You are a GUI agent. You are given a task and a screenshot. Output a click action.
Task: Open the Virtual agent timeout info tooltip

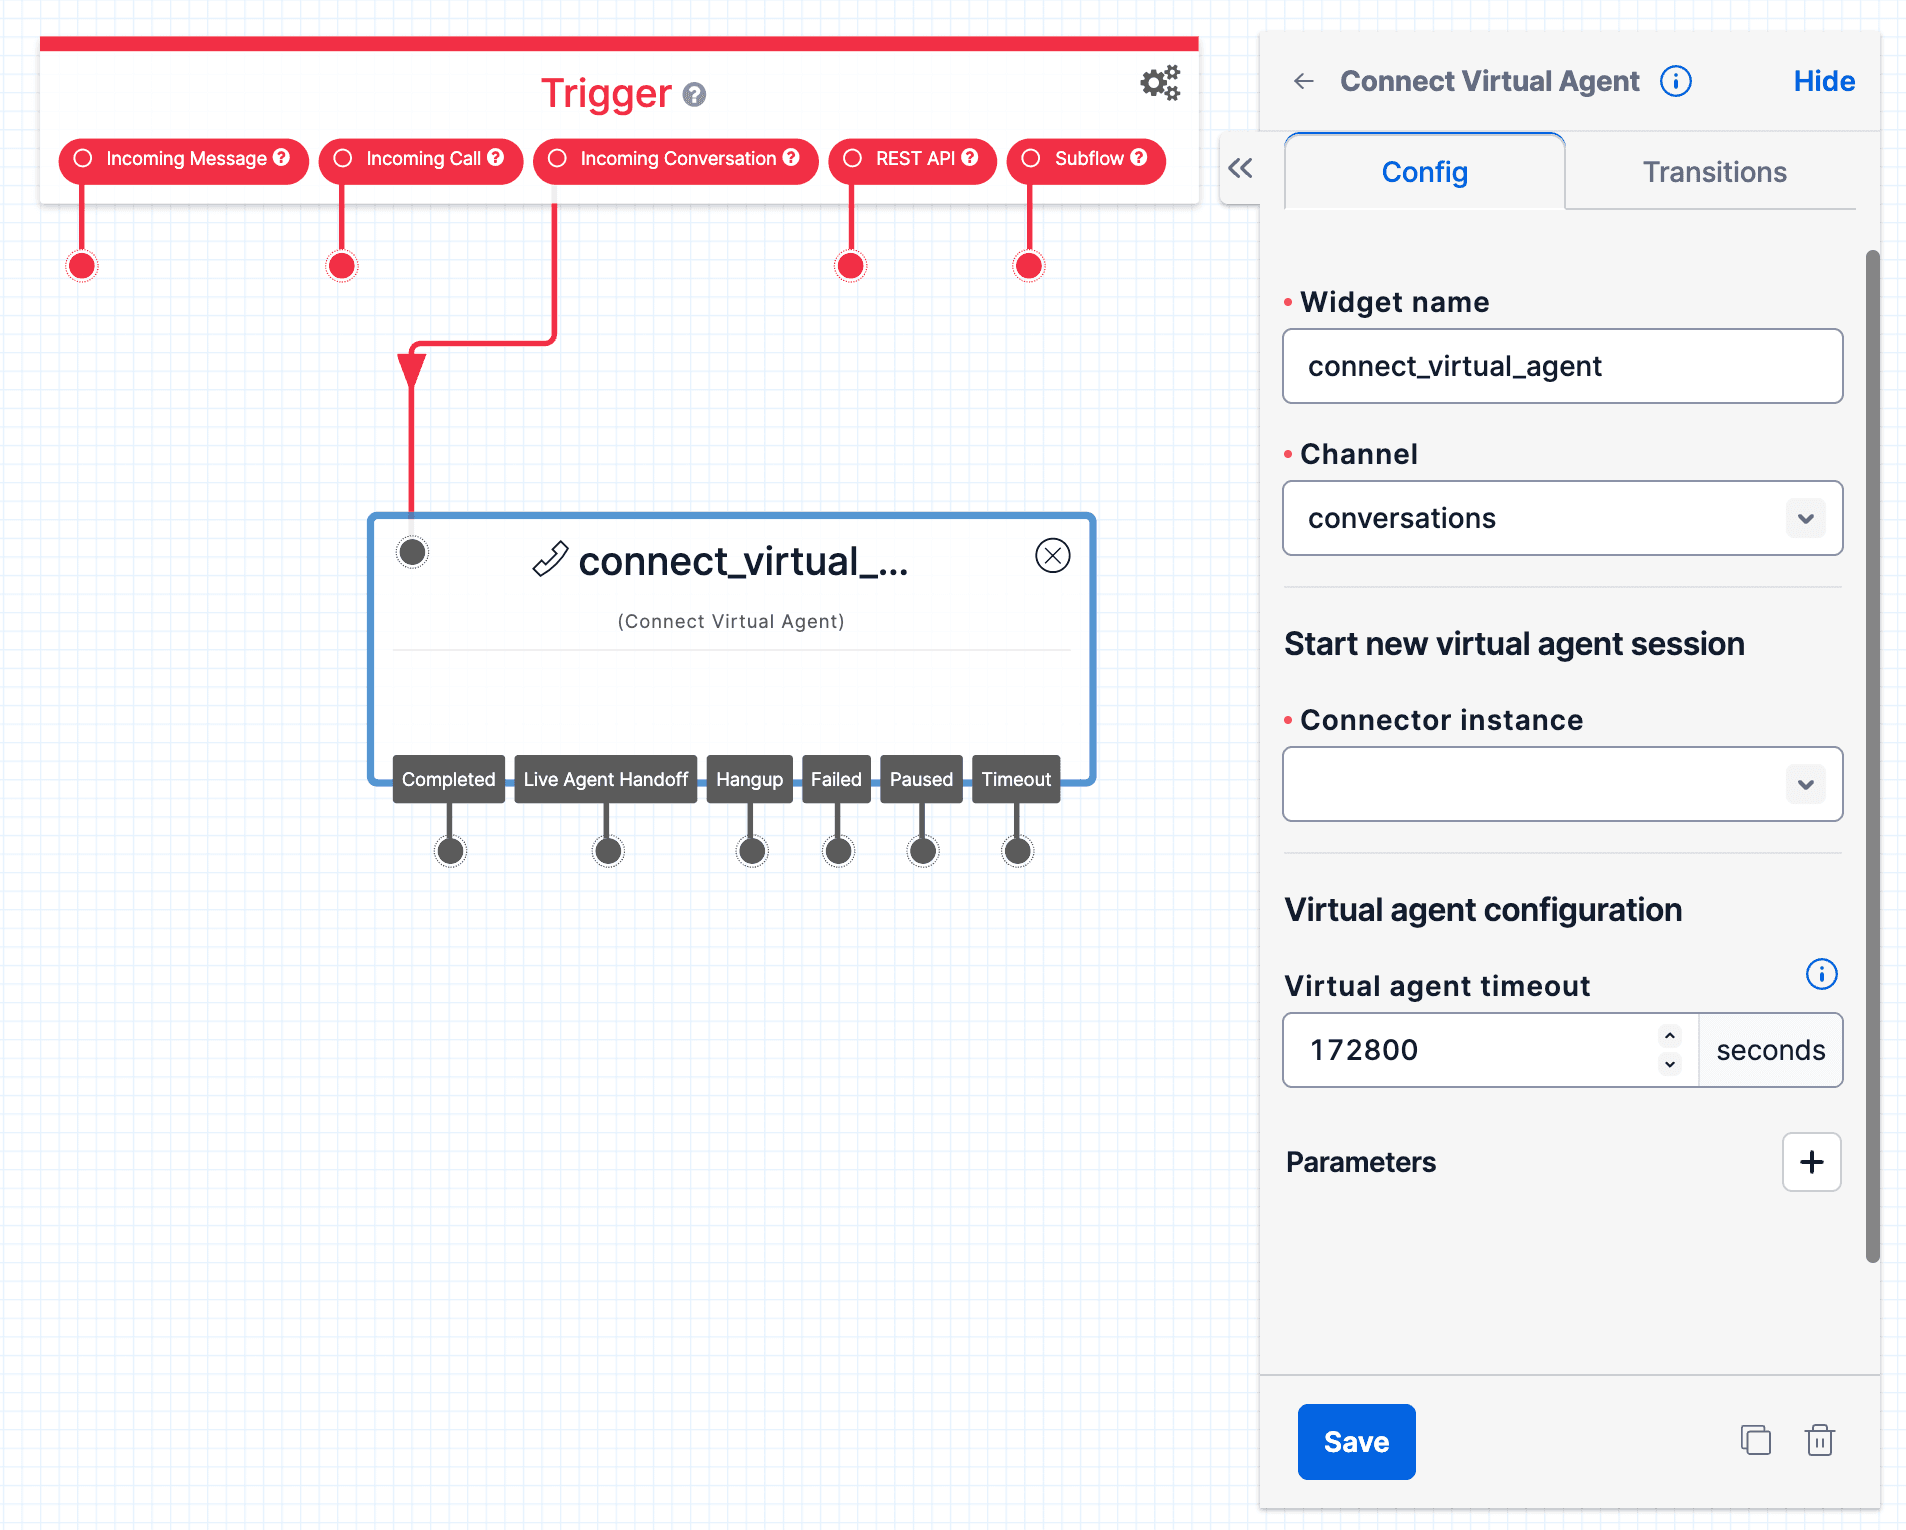click(x=1821, y=973)
